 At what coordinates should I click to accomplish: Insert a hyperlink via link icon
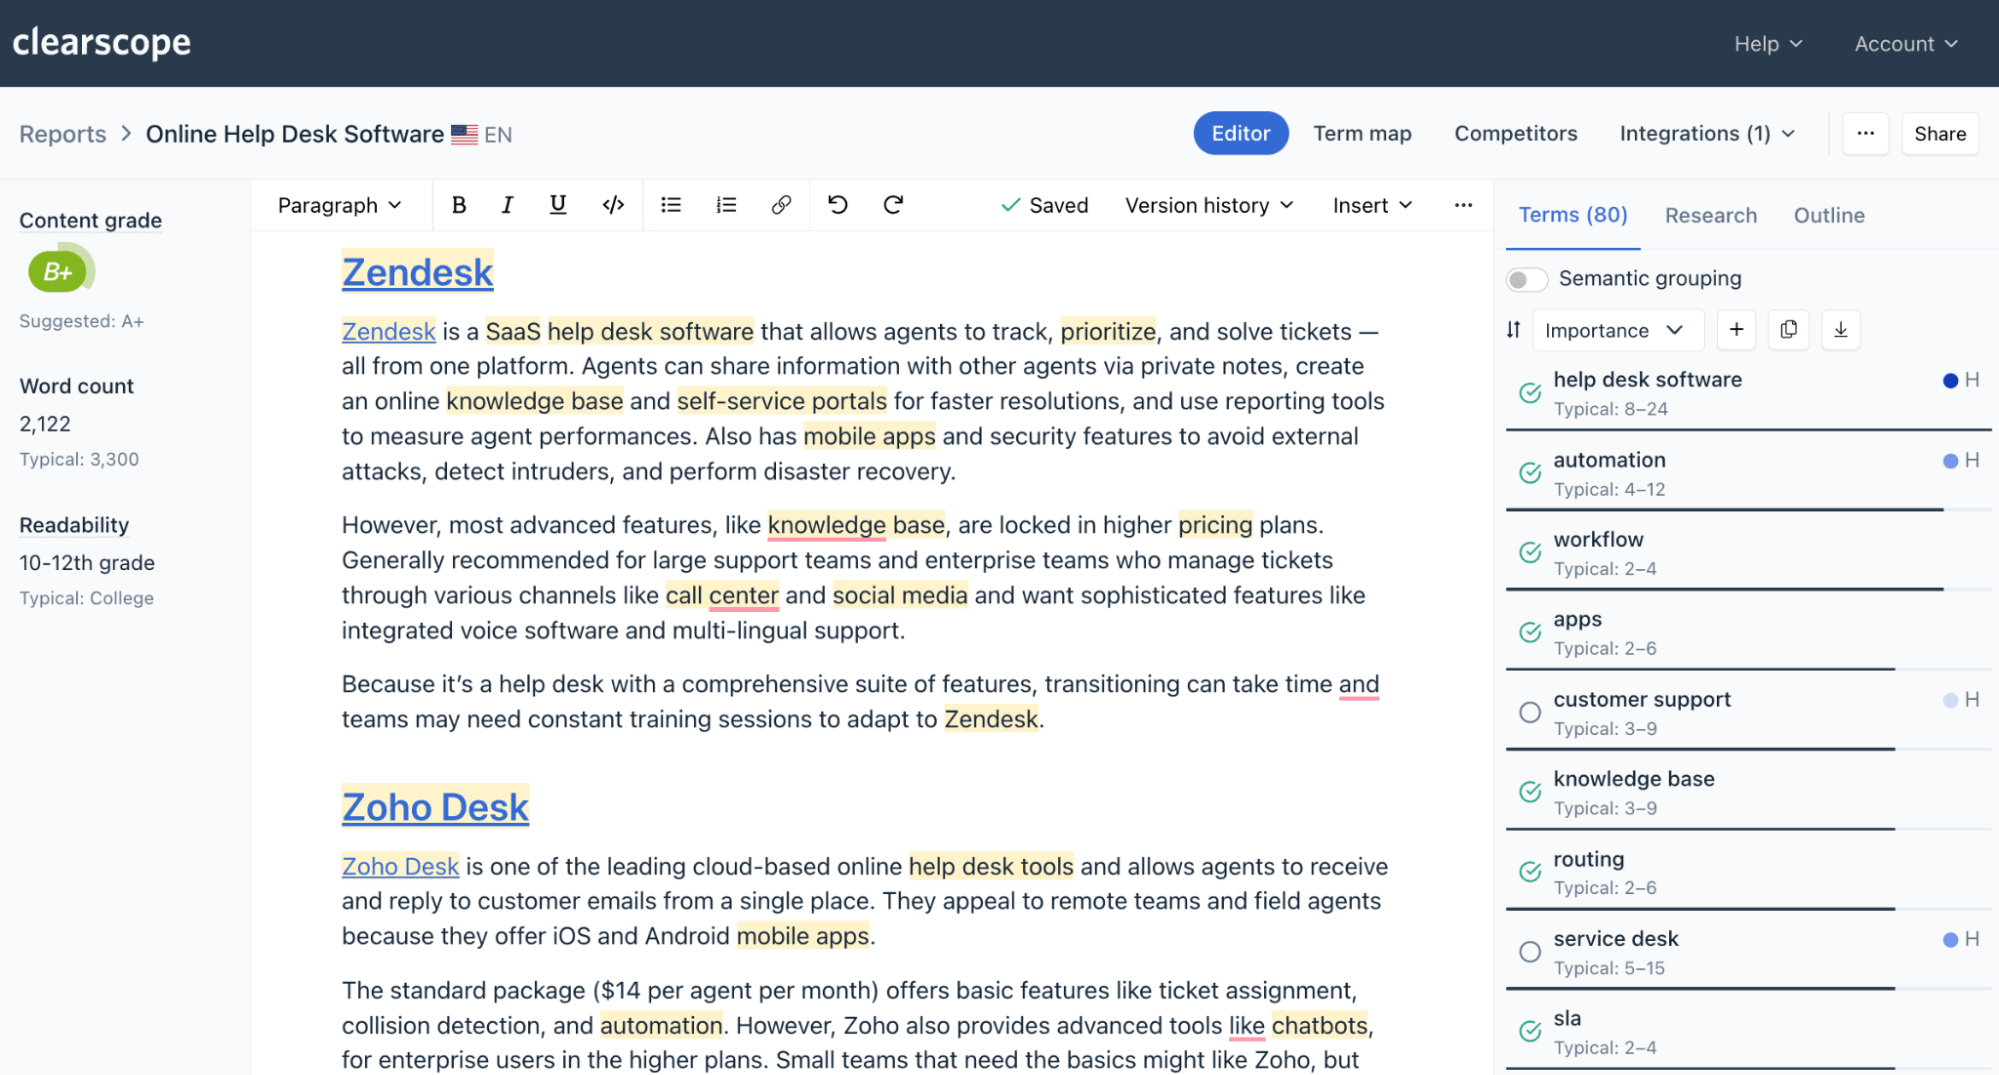[781, 205]
